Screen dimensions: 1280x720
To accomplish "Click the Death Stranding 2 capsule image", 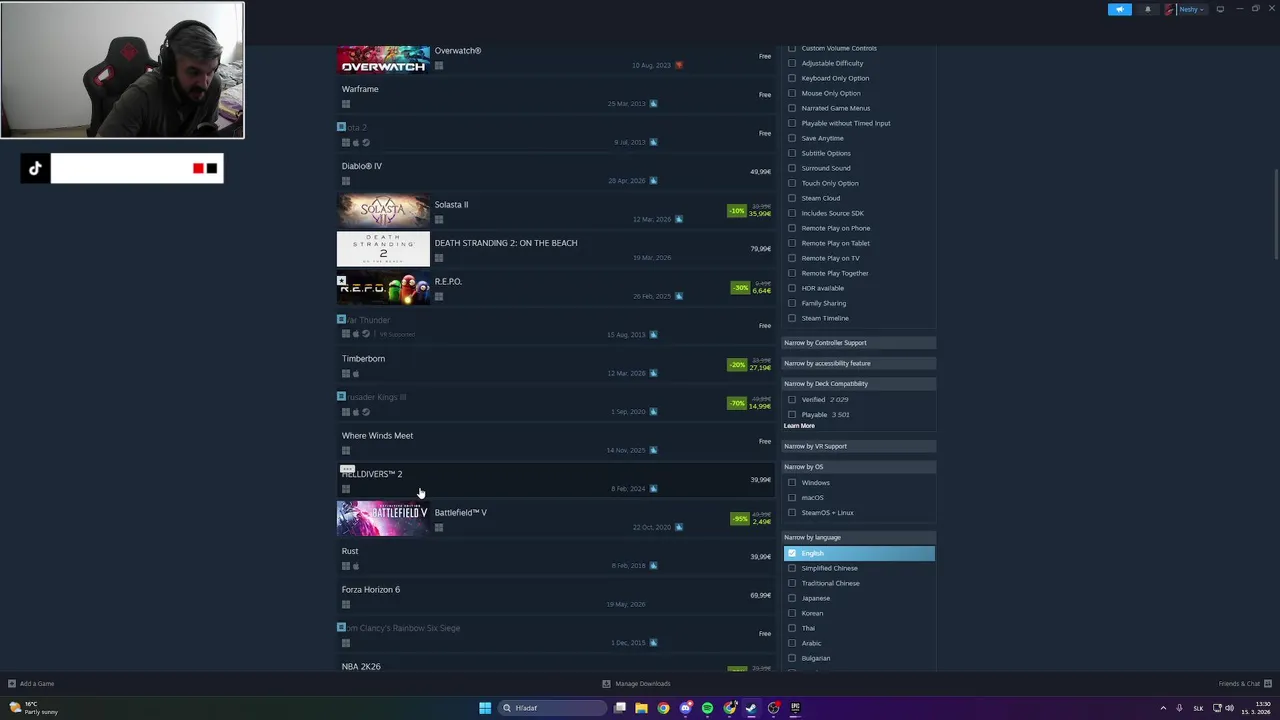I will pos(383,250).
